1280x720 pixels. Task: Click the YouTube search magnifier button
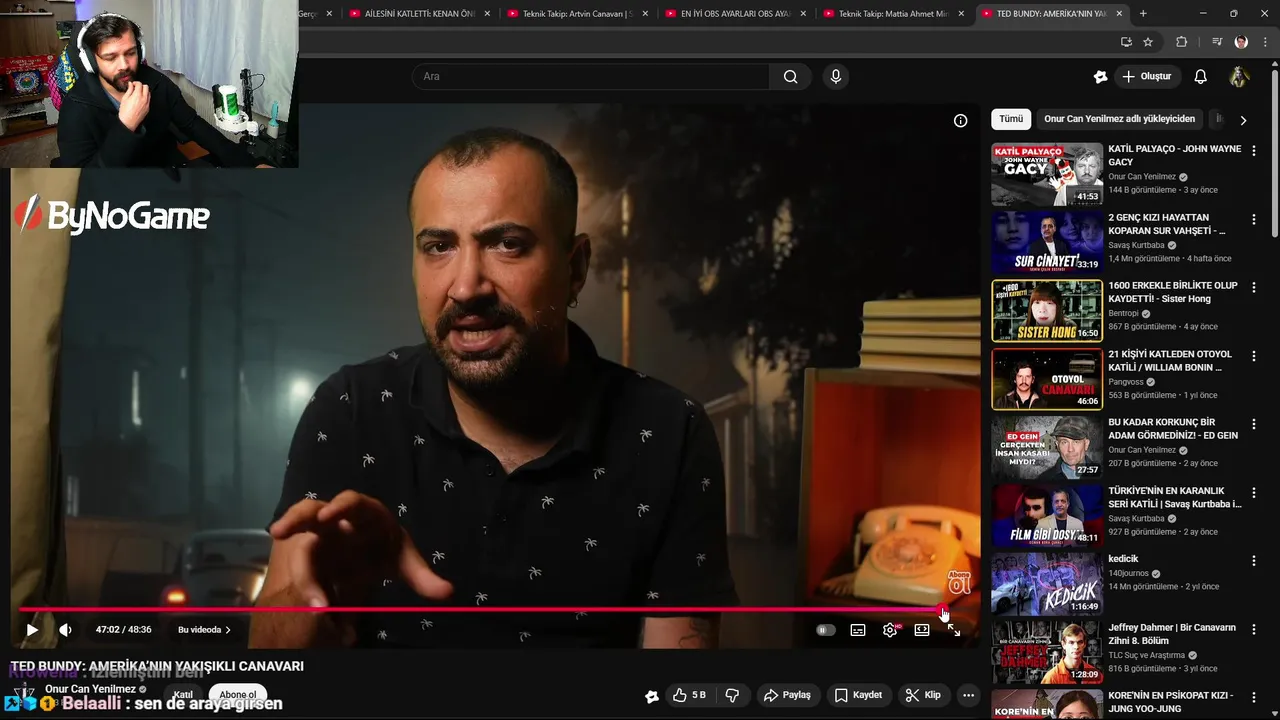coord(790,76)
